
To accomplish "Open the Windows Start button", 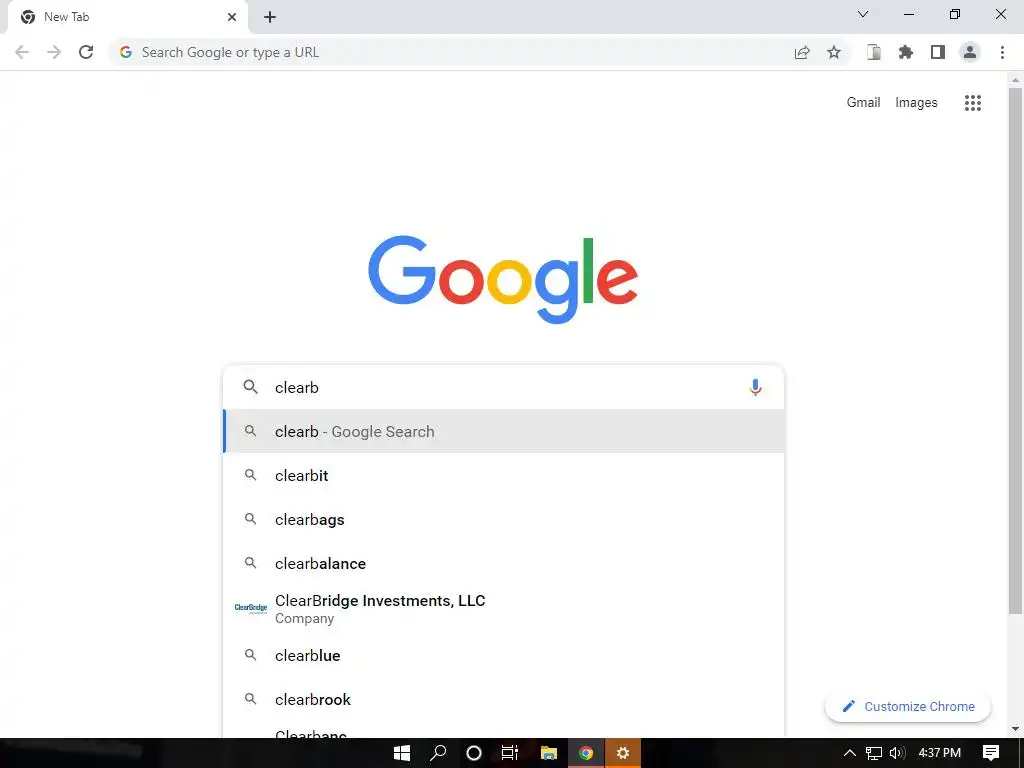I will (402, 753).
